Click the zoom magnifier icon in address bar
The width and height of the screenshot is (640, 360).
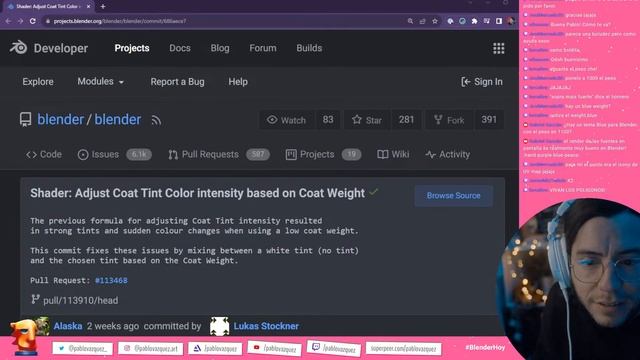click(410, 21)
